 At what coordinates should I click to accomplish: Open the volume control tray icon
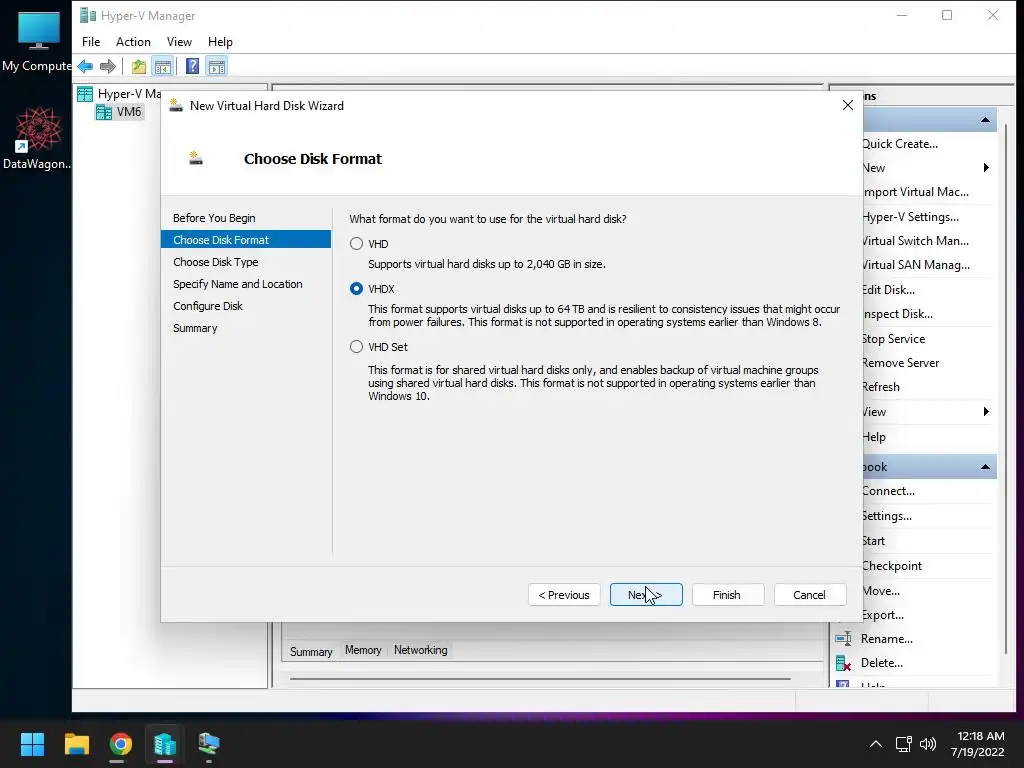(x=927, y=744)
